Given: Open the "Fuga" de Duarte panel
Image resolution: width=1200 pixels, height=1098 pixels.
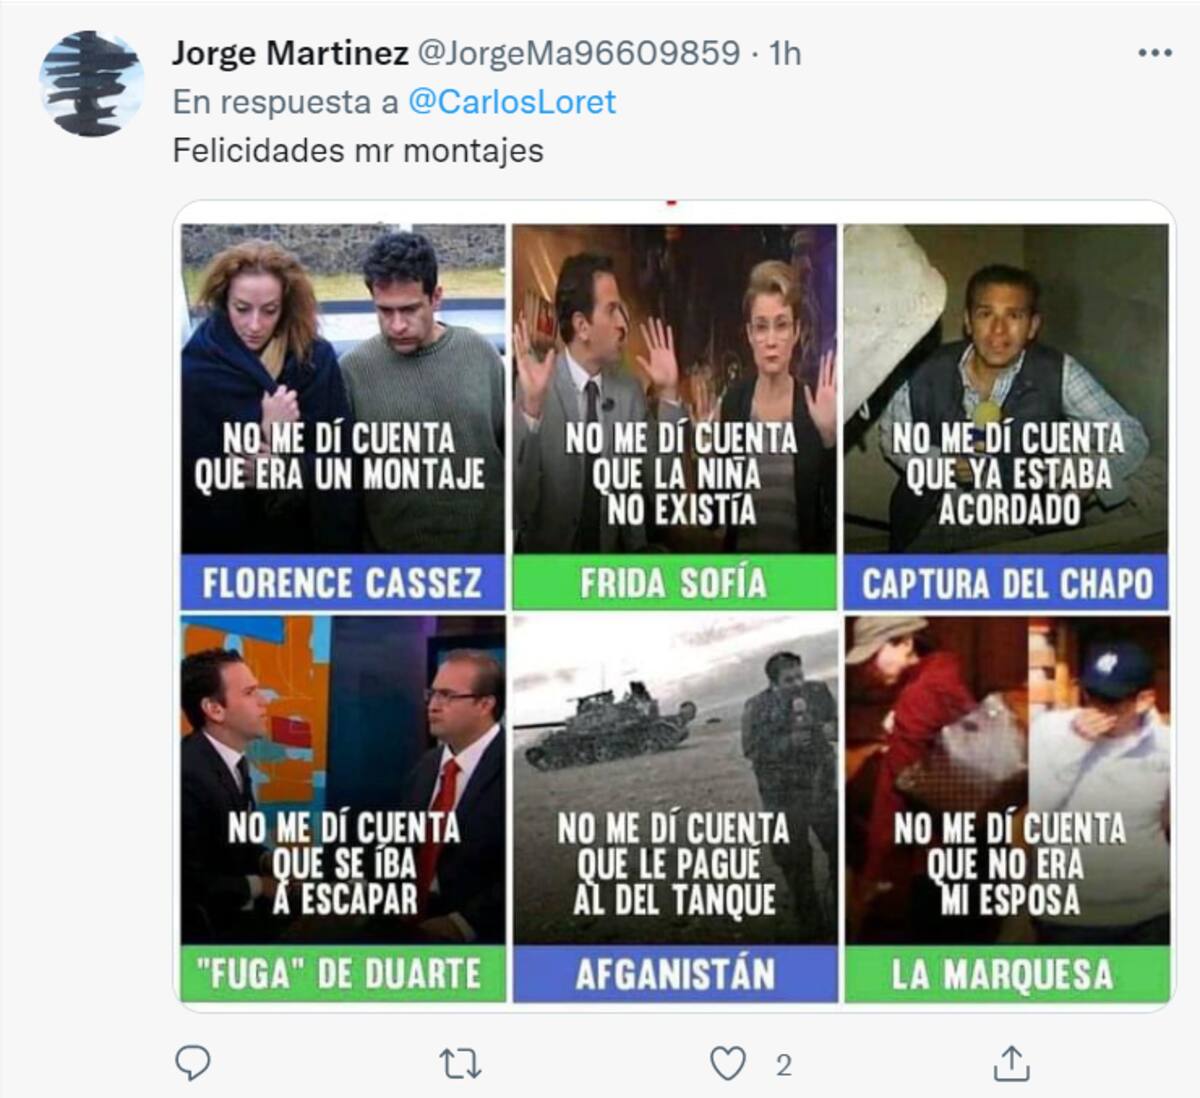Looking at the screenshot, I should coord(343,809).
